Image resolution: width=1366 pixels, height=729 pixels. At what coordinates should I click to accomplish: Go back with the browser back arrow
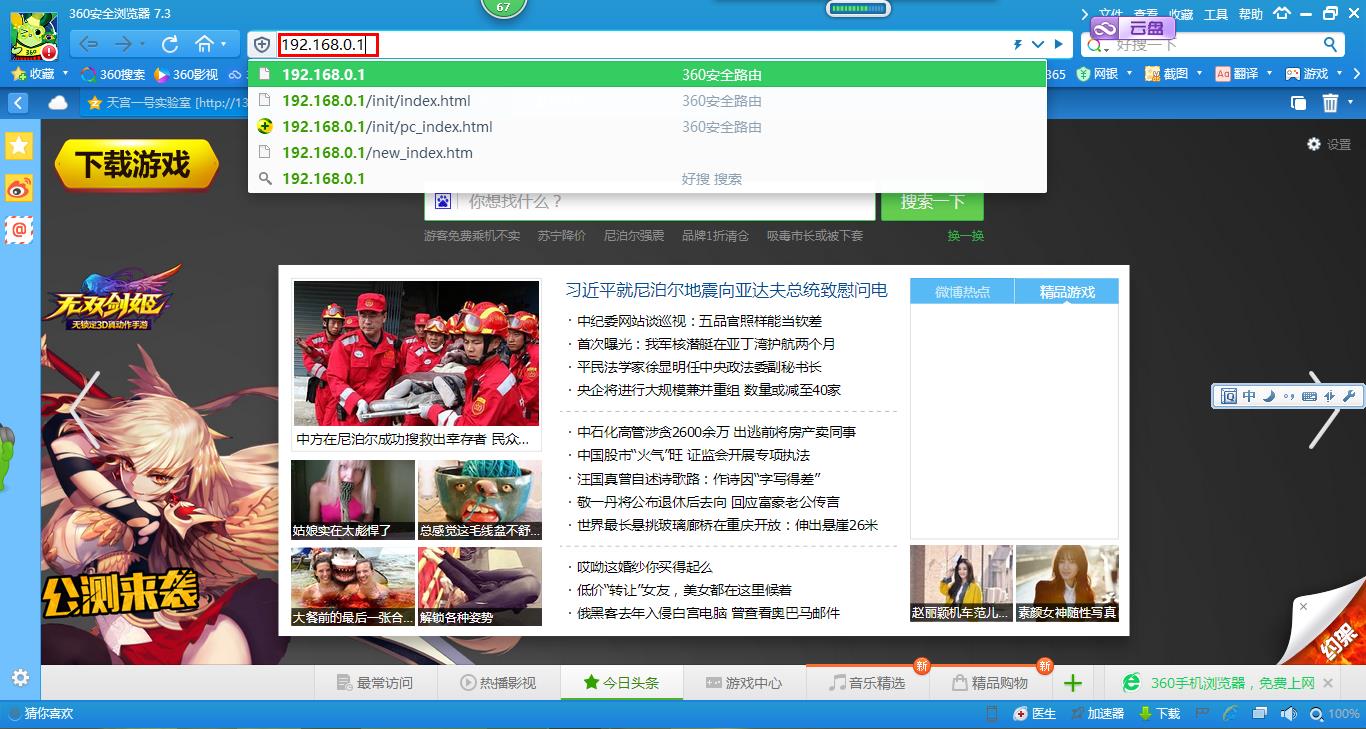coord(88,44)
